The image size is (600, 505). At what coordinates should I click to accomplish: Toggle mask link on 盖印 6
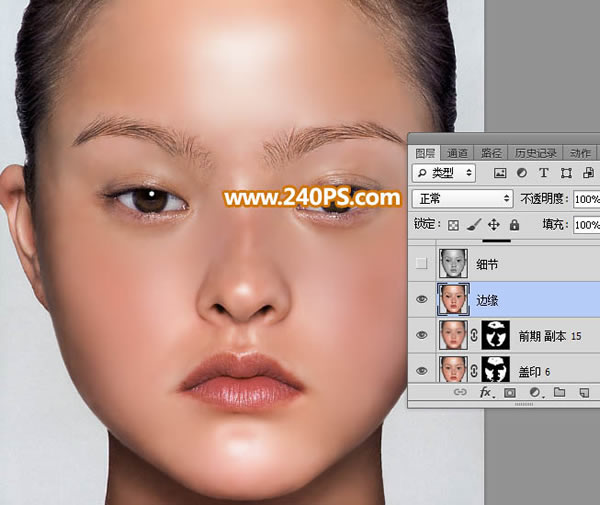(x=474, y=371)
